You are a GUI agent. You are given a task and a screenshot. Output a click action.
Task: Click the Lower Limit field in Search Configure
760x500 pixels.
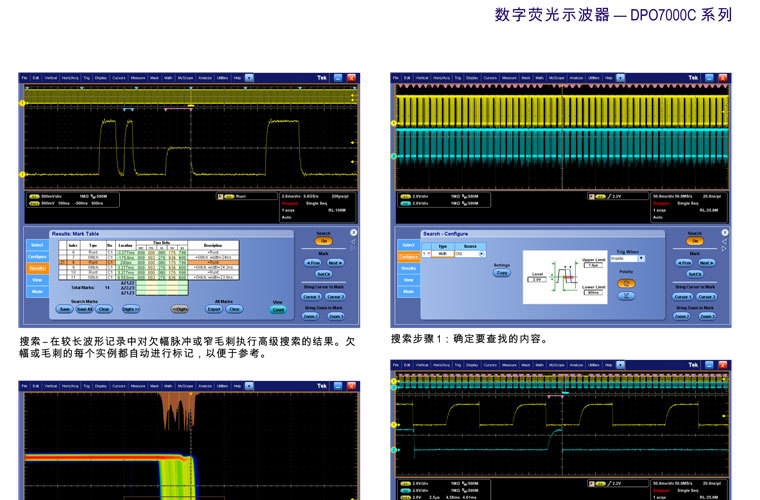click(x=593, y=293)
